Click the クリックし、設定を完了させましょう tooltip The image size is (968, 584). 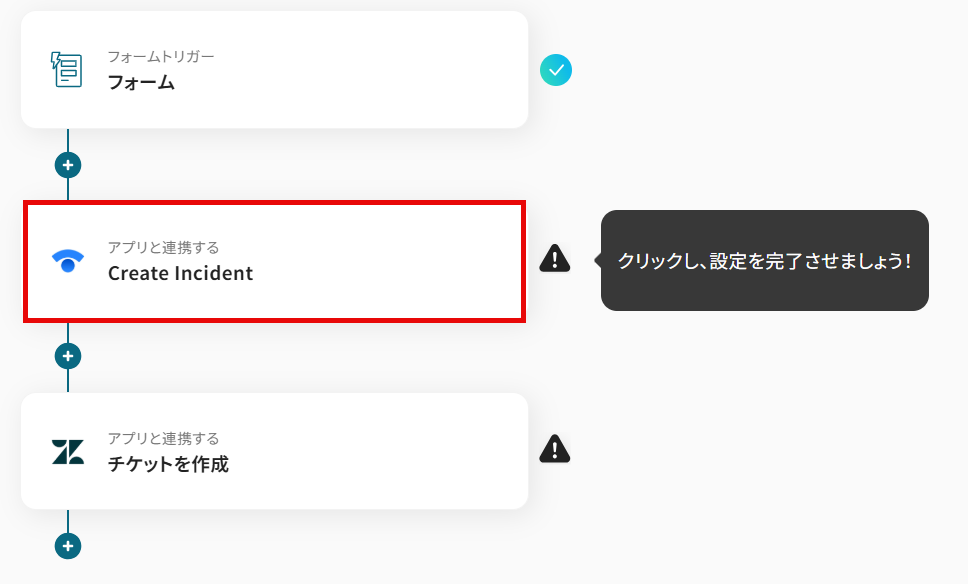coord(764,261)
